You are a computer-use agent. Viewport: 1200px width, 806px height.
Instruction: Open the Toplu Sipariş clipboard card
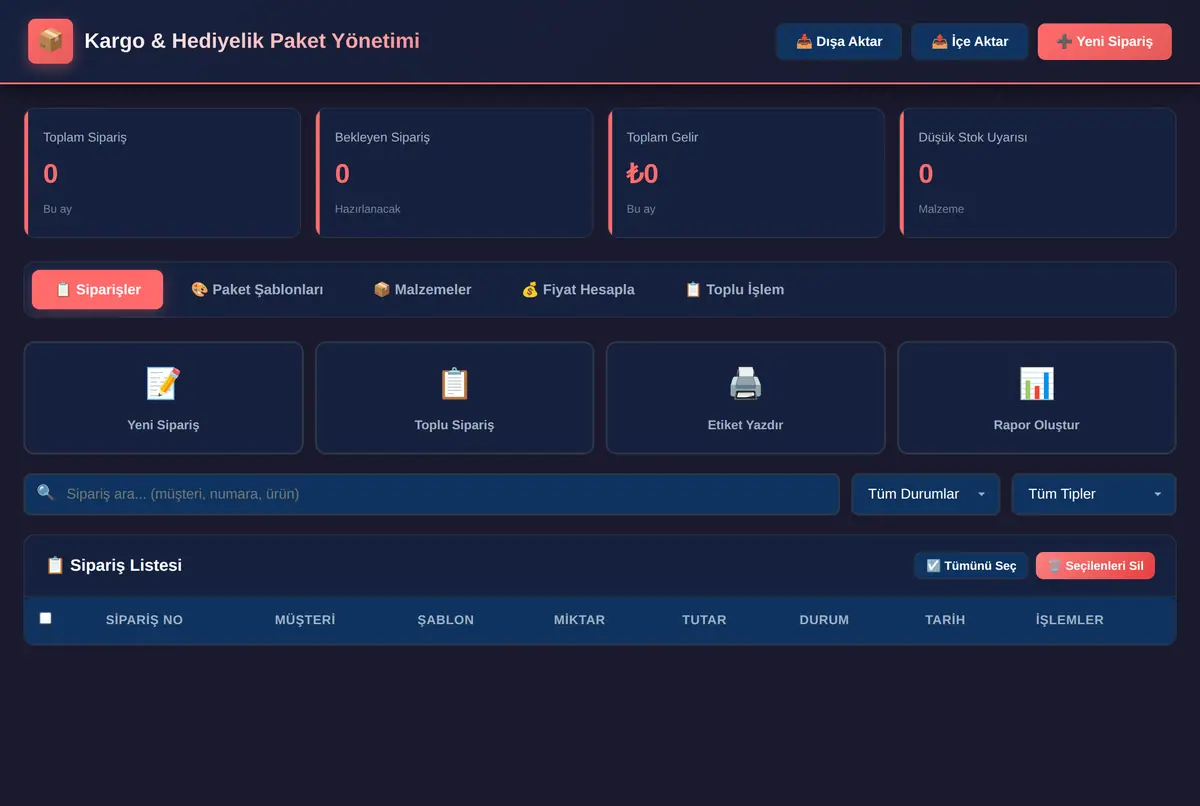tap(454, 398)
